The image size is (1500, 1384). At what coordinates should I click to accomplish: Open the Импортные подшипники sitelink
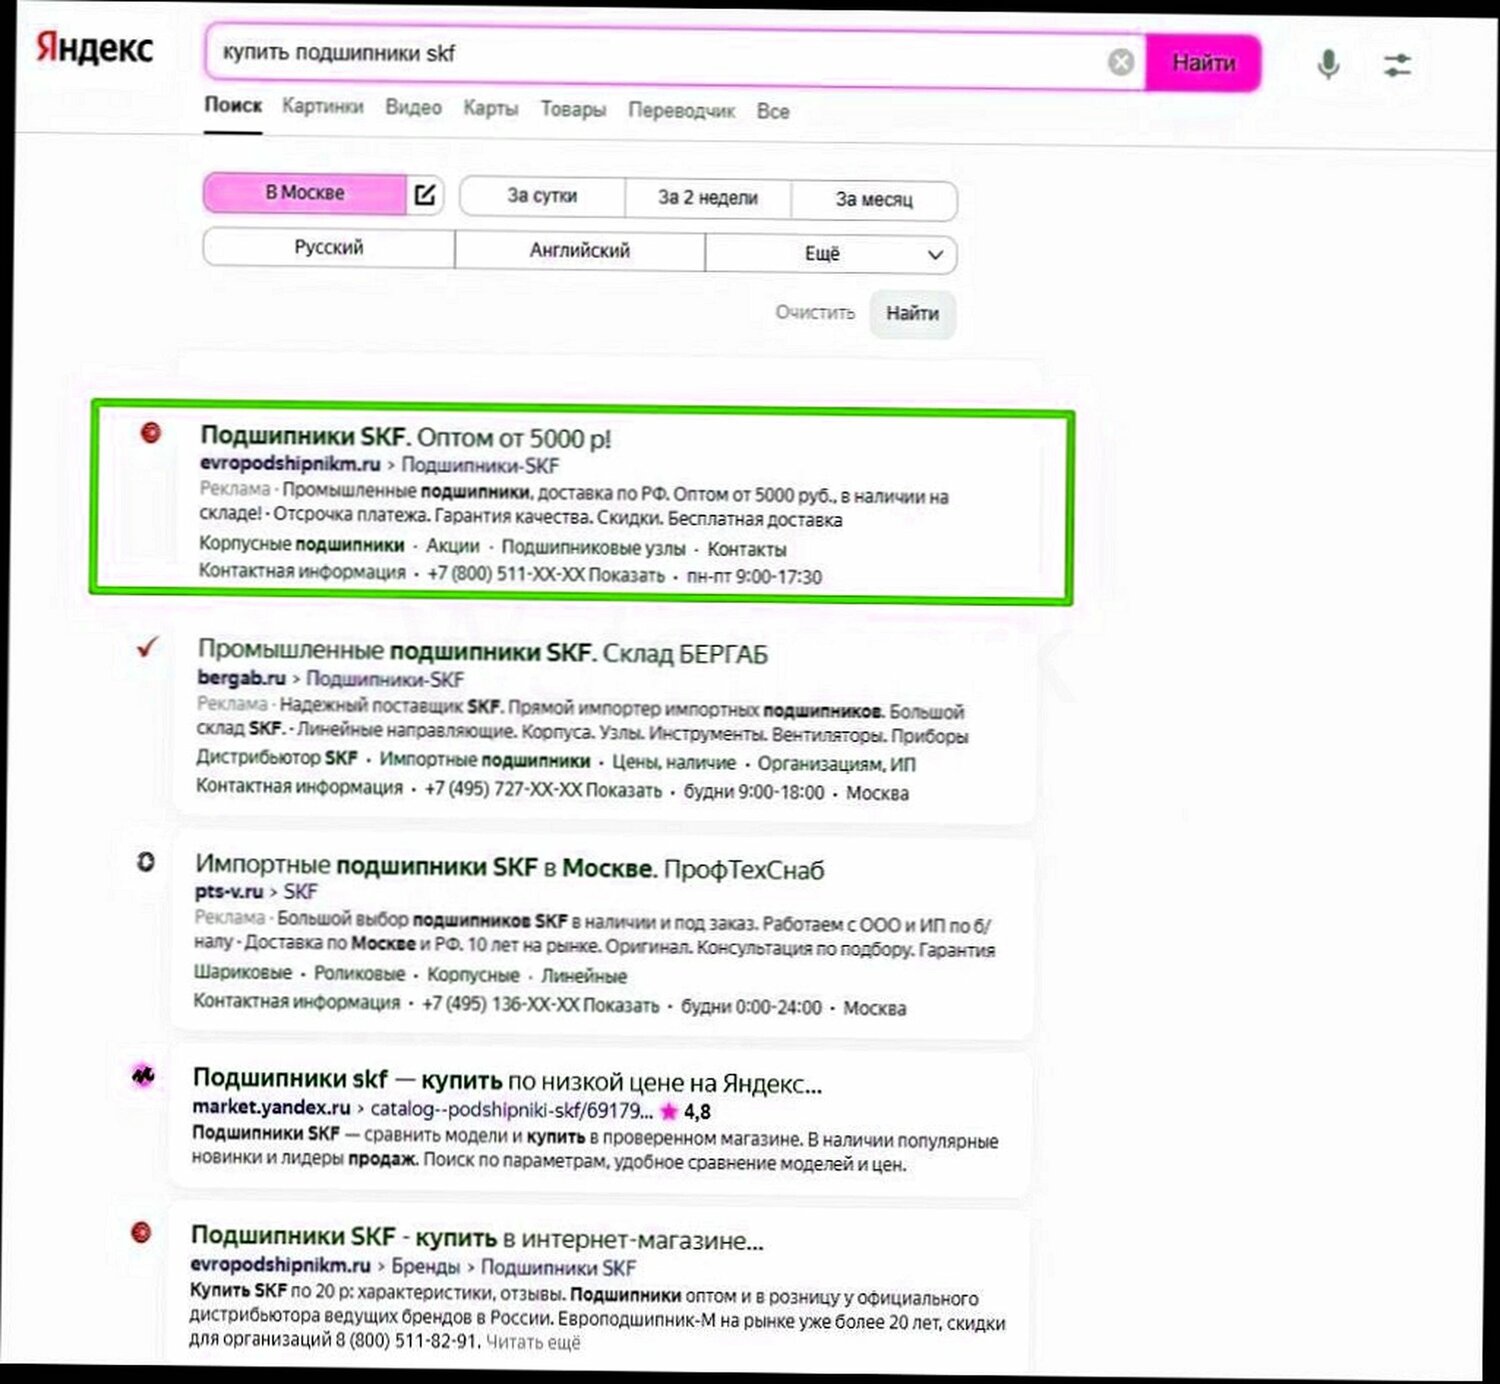[485, 761]
